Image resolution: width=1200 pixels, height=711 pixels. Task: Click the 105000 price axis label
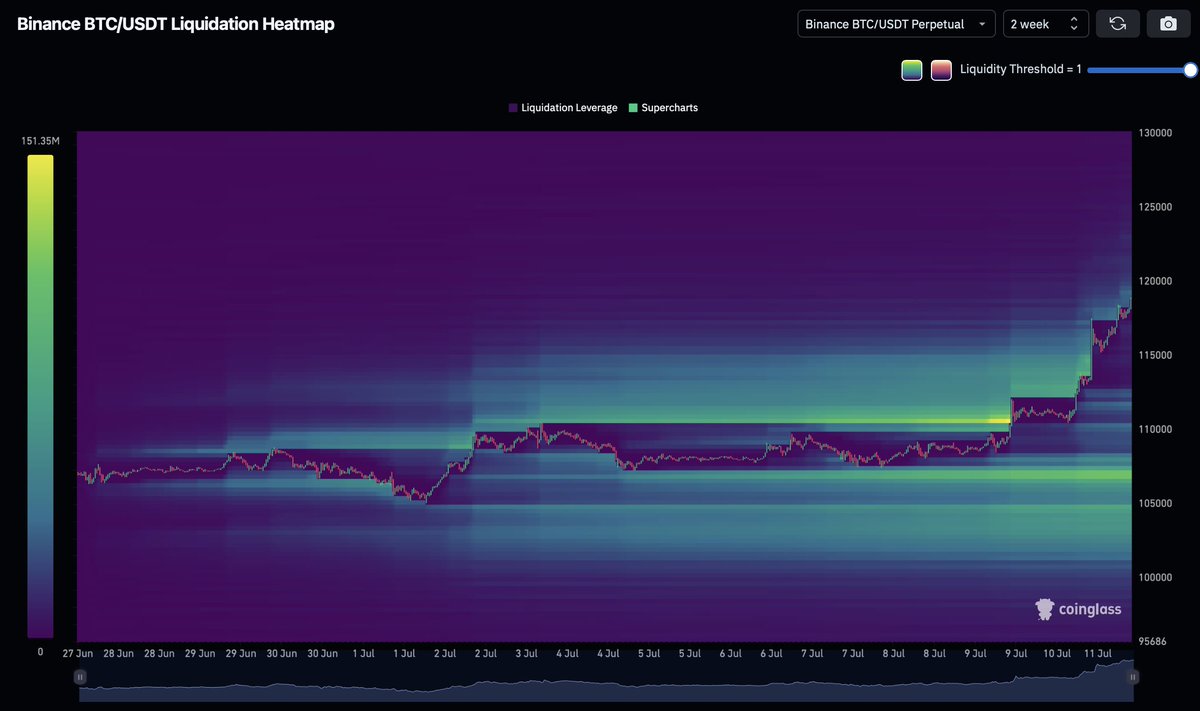[1155, 503]
